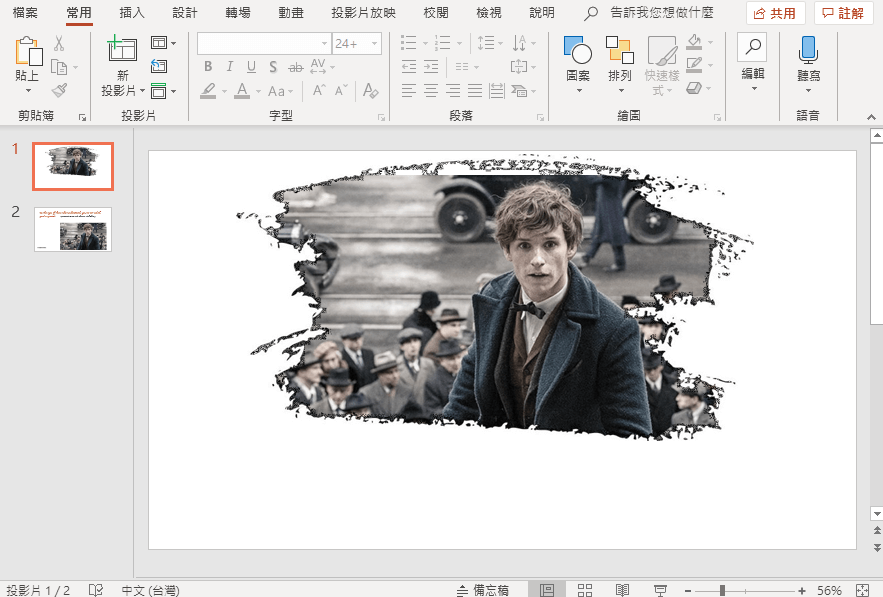Align text left in paragraph group

[x=409, y=91]
